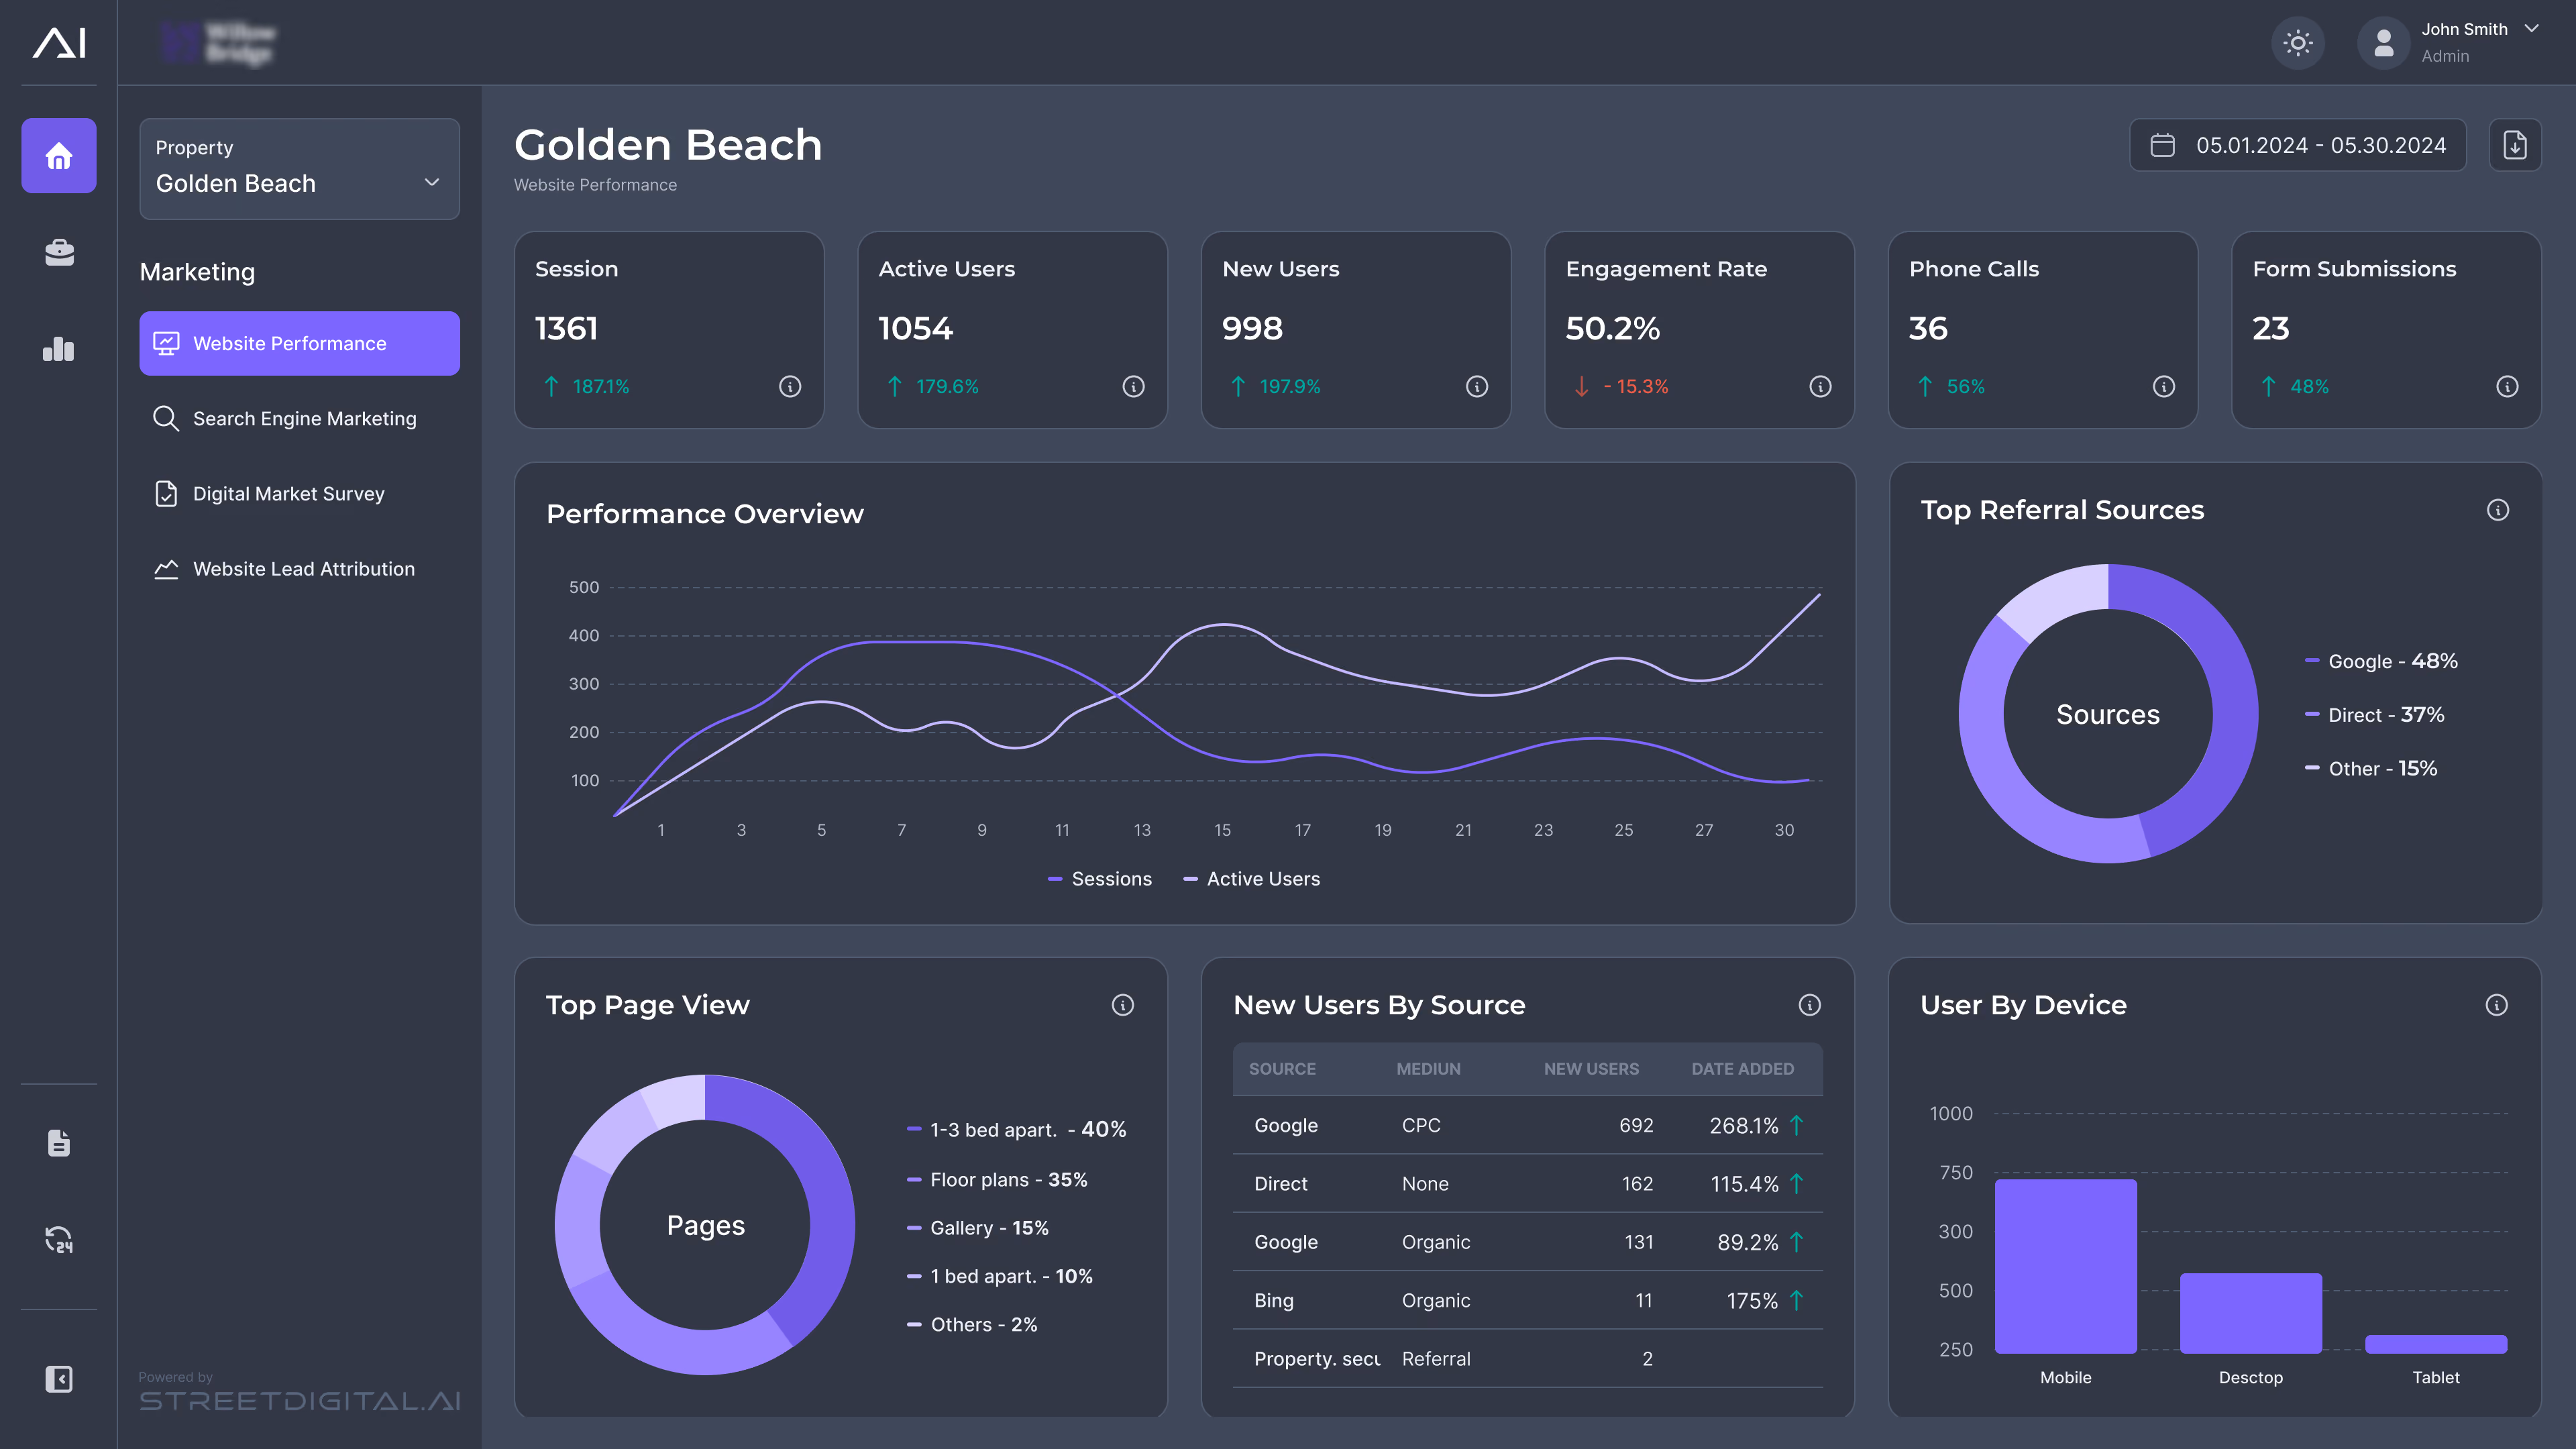This screenshot has width=2576, height=1449.
Task: Open info on Top Referral Sources
Action: click(x=2498, y=510)
